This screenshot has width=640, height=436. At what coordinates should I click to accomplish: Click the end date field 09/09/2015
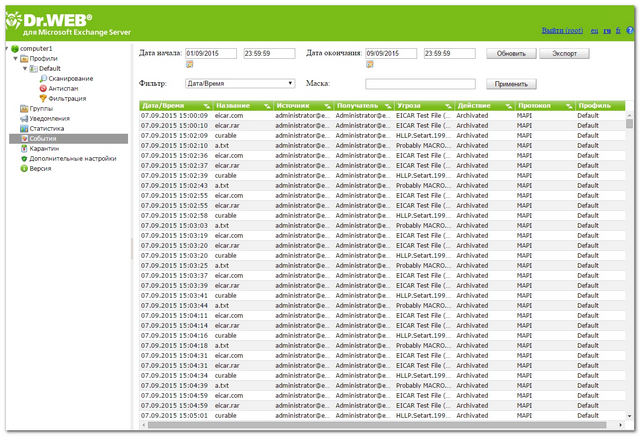tap(391, 53)
